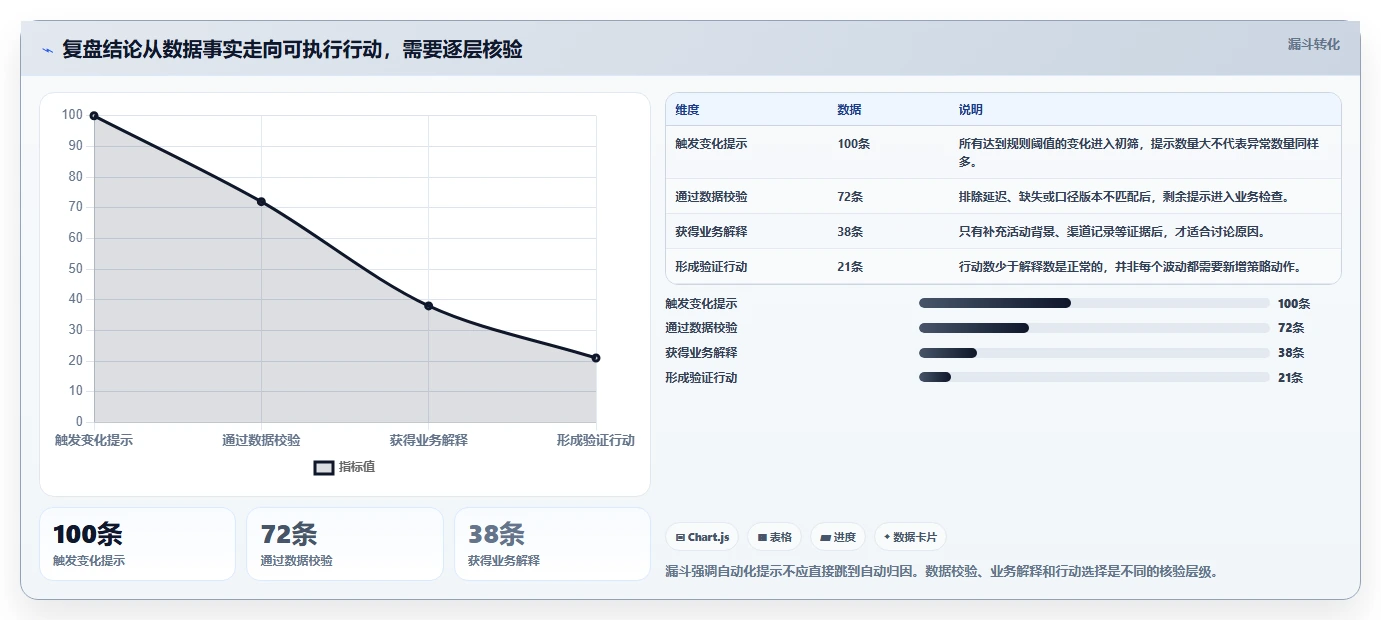The image size is (1381, 620).
Task: Click the description starting 只有补充活动背景
Action: click(x=1112, y=232)
